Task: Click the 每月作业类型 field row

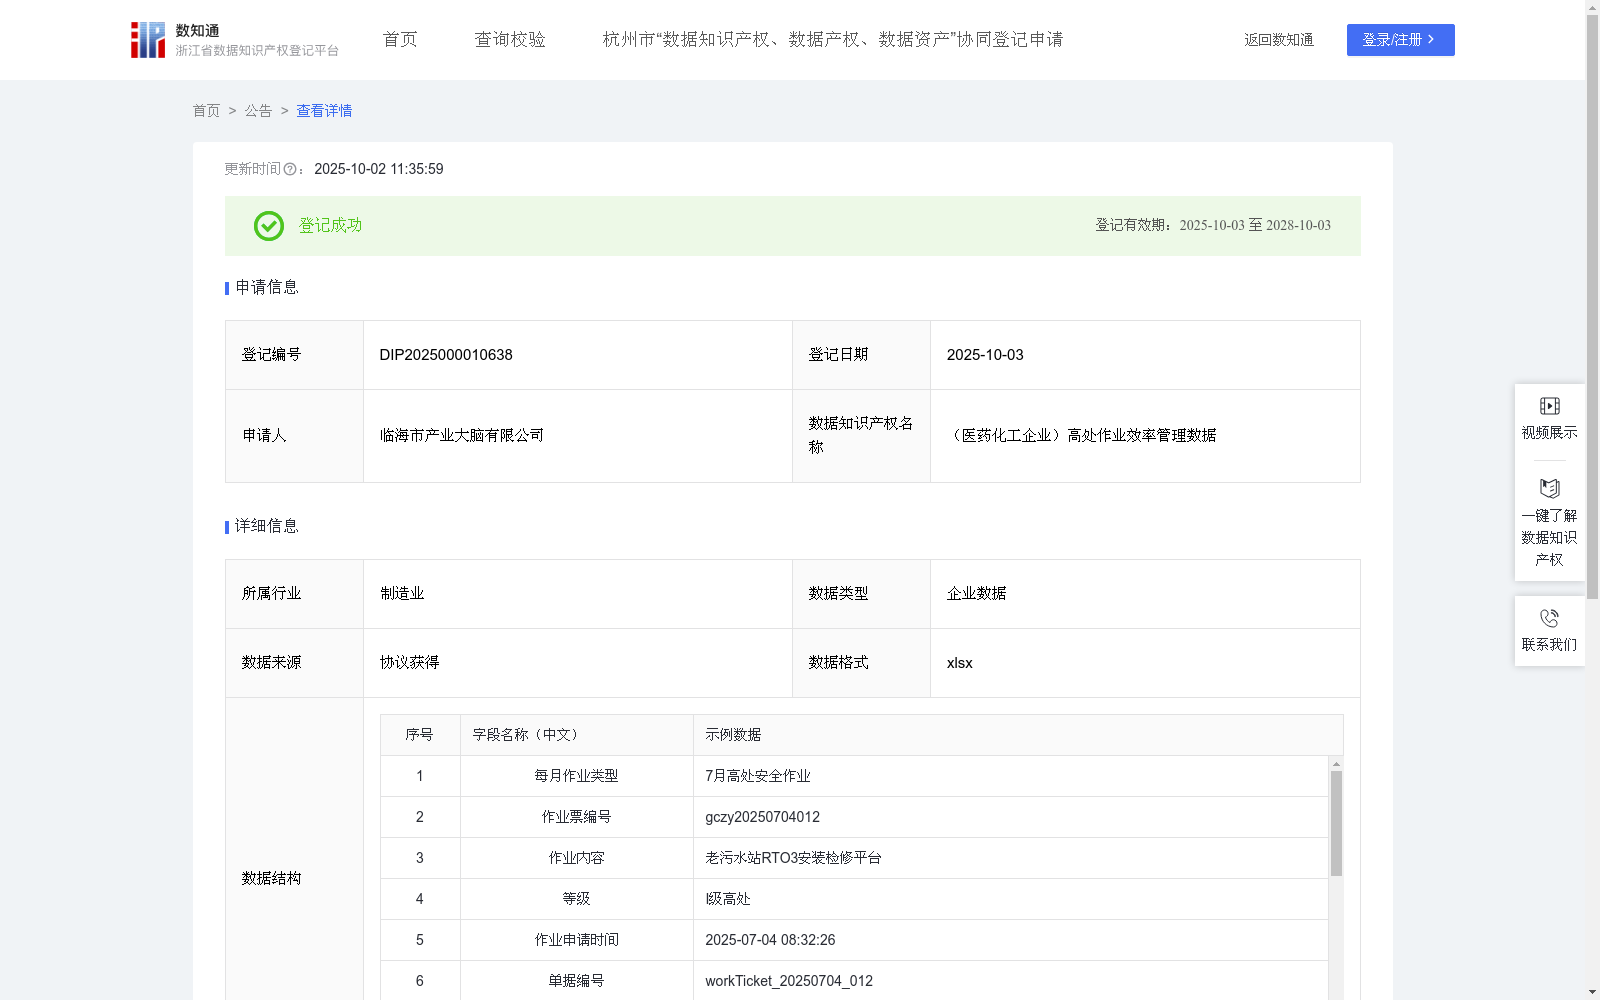Action: pyautogui.click(x=854, y=776)
